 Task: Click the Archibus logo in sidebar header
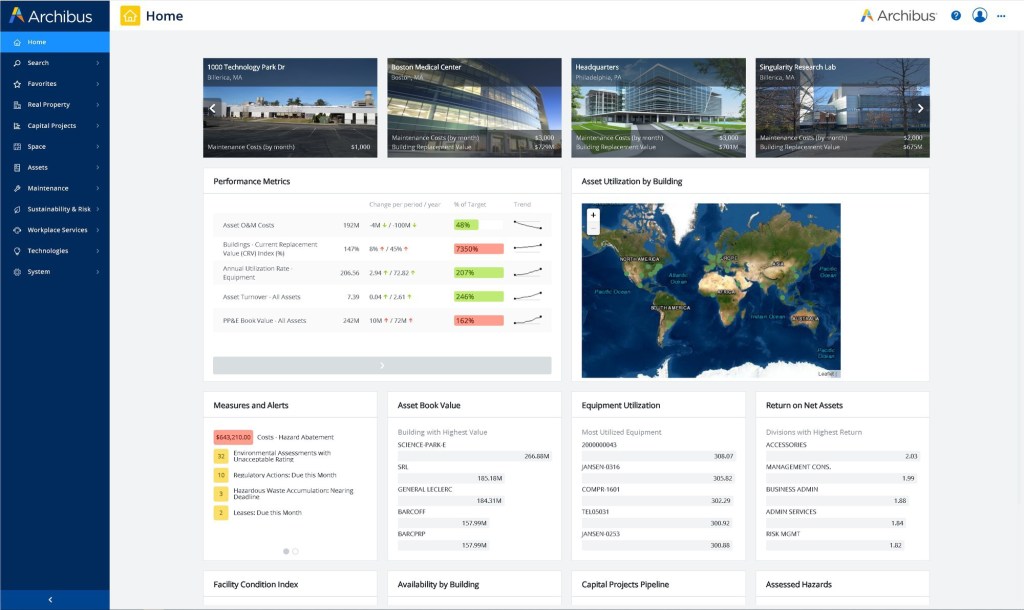50,16
